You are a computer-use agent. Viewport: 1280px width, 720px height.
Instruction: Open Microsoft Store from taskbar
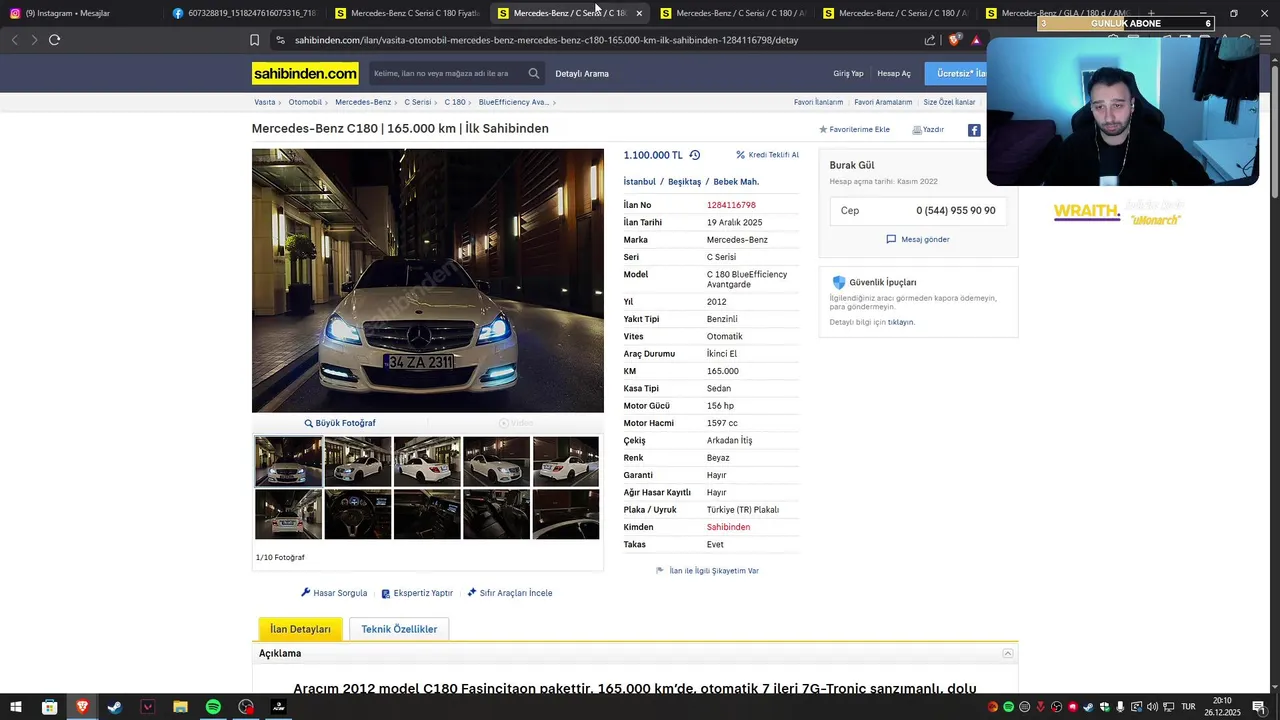[x=49, y=707]
